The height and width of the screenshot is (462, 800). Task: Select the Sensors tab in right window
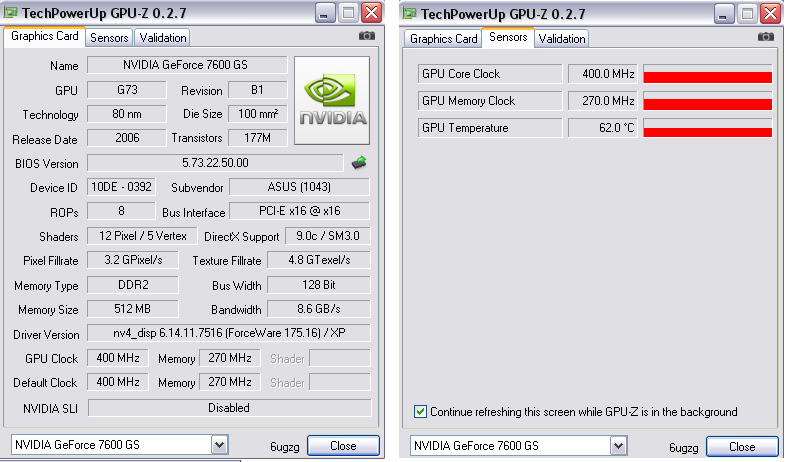pos(508,37)
